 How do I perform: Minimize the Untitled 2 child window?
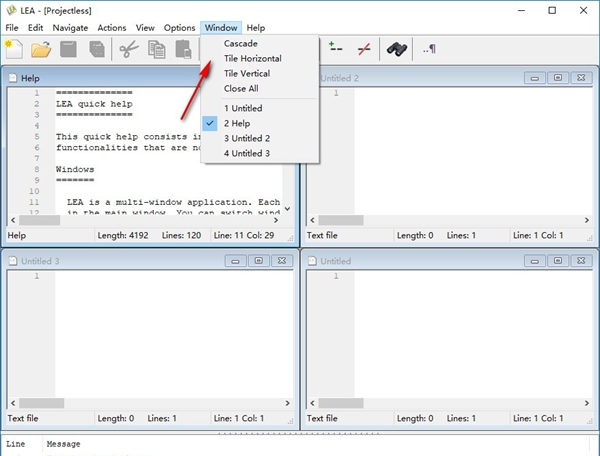coord(535,78)
